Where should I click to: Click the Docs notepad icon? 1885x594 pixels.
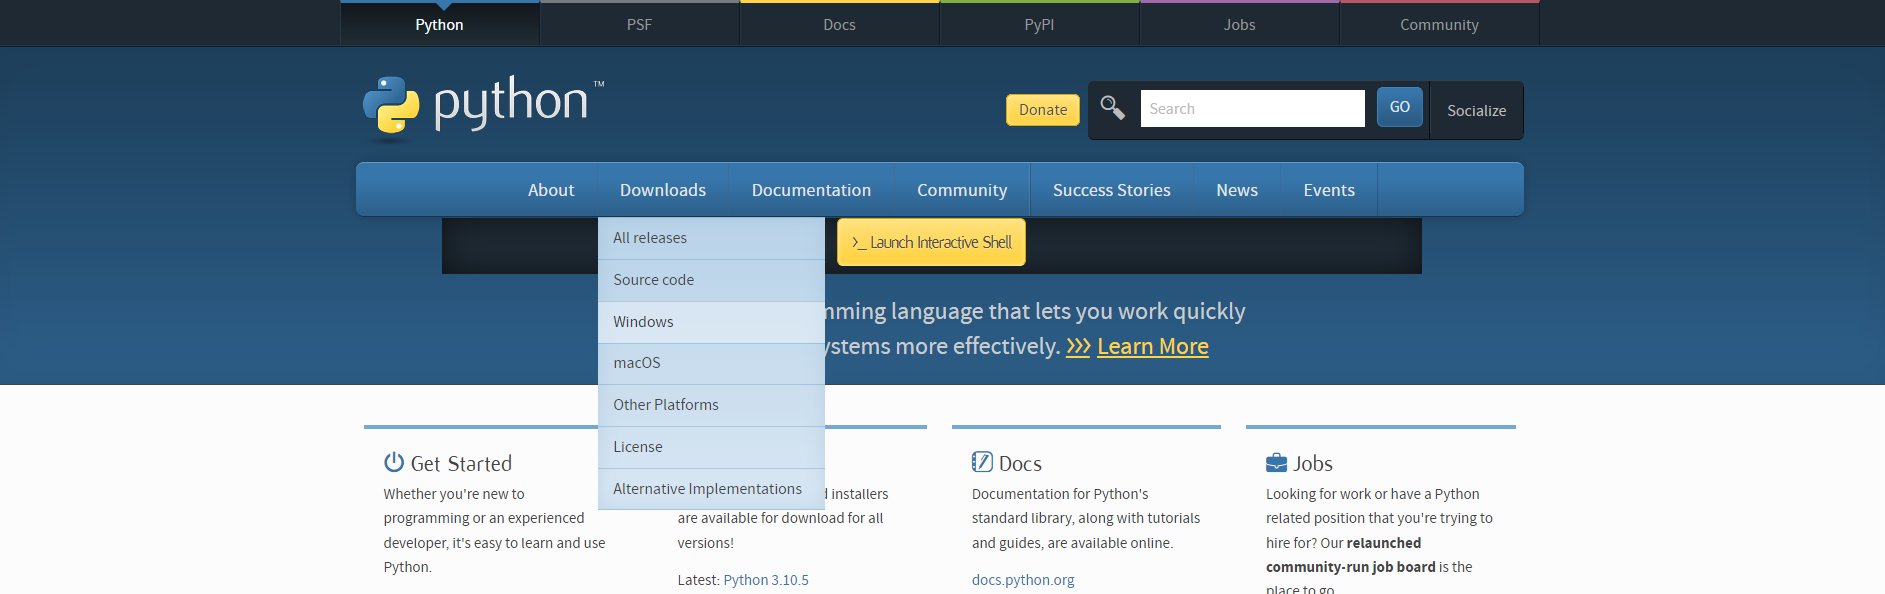[982, 462]
